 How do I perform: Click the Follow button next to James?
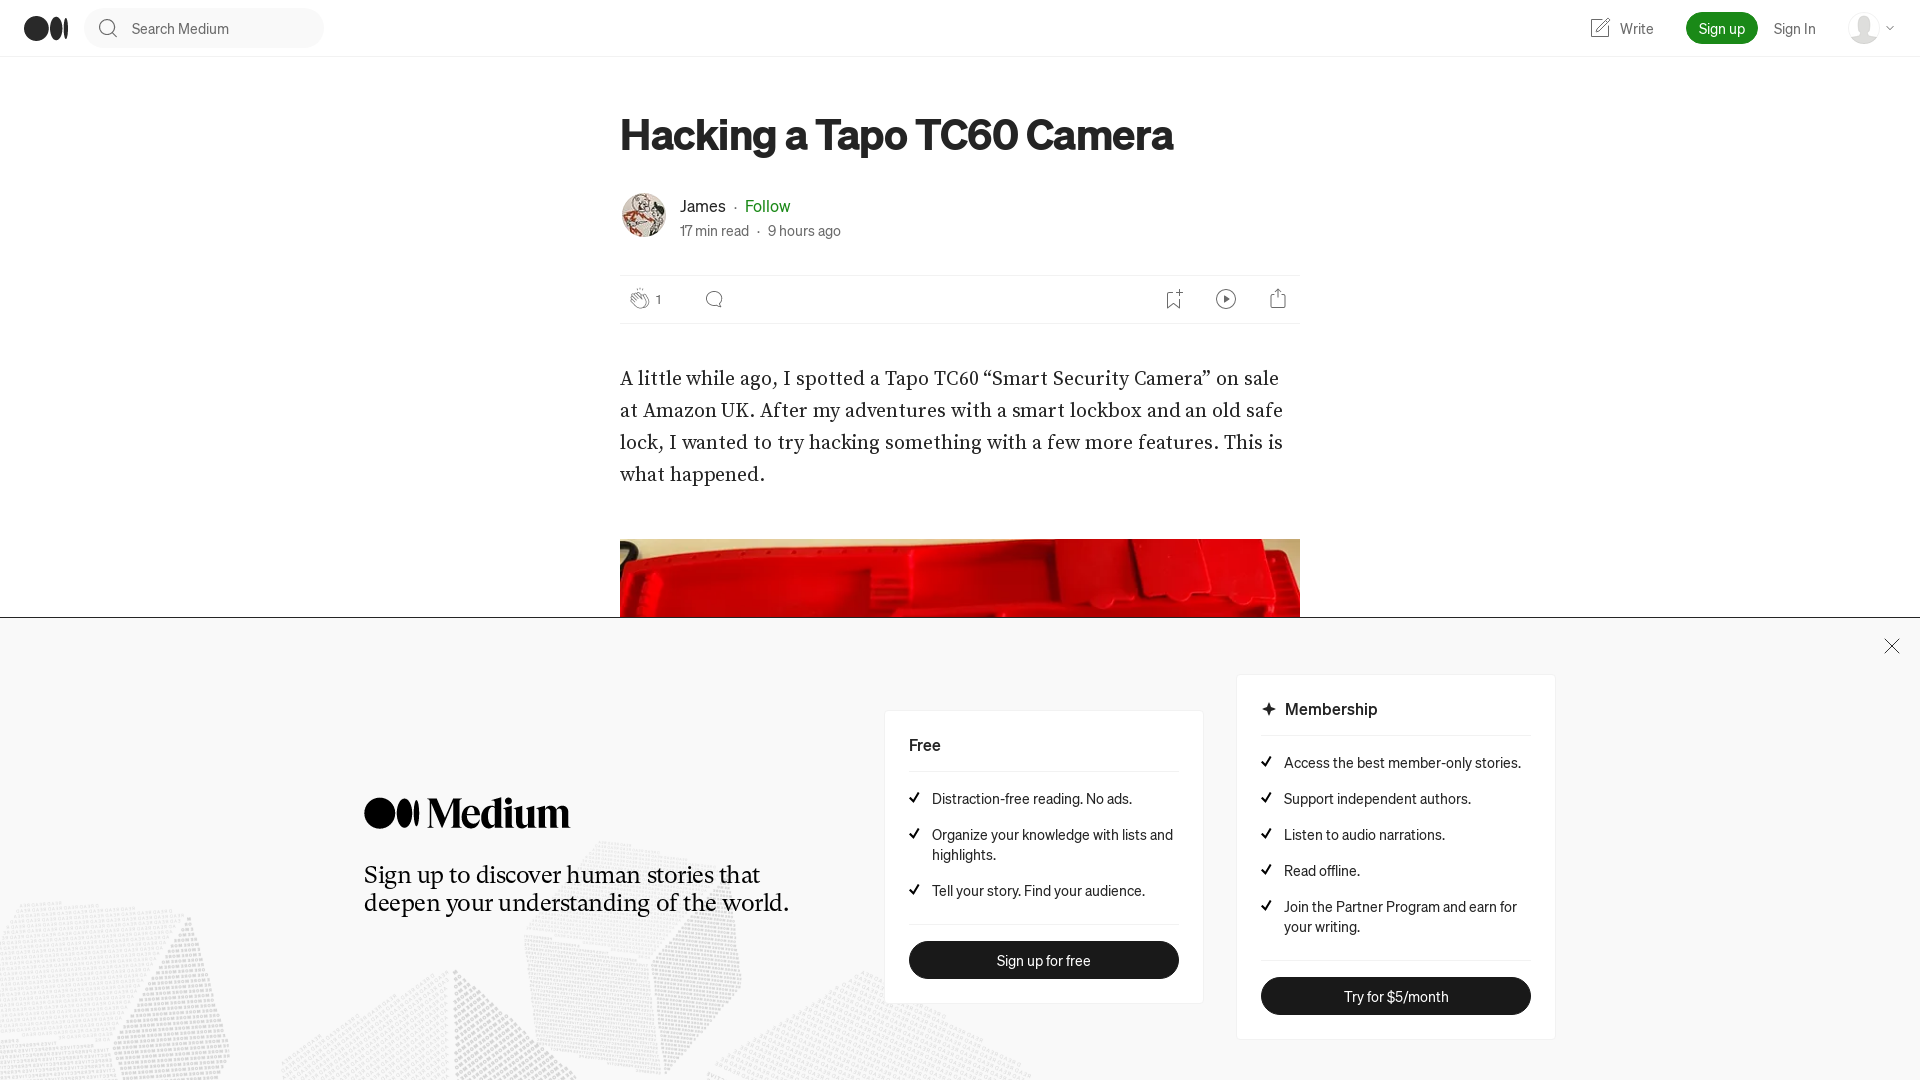point(767,206)
